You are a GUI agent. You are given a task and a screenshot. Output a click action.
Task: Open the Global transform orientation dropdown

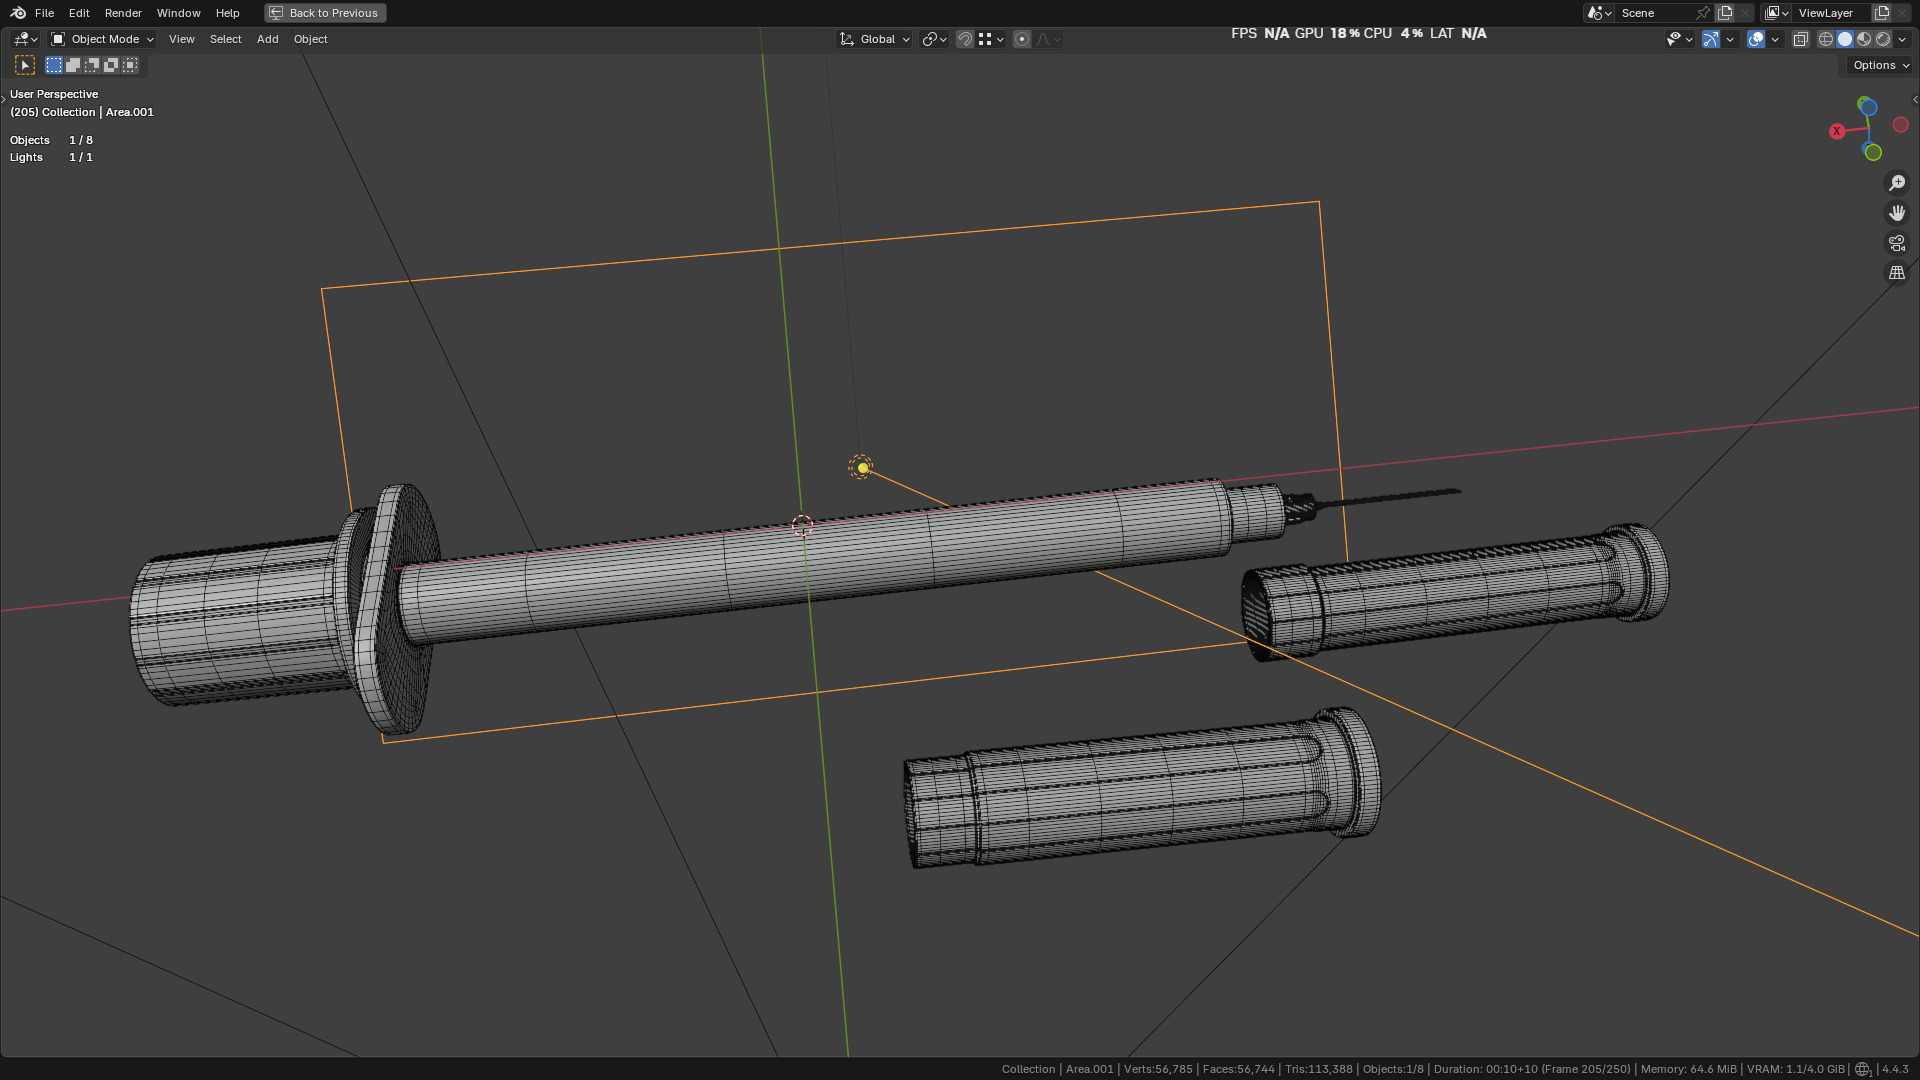click(x=875, y=39)
